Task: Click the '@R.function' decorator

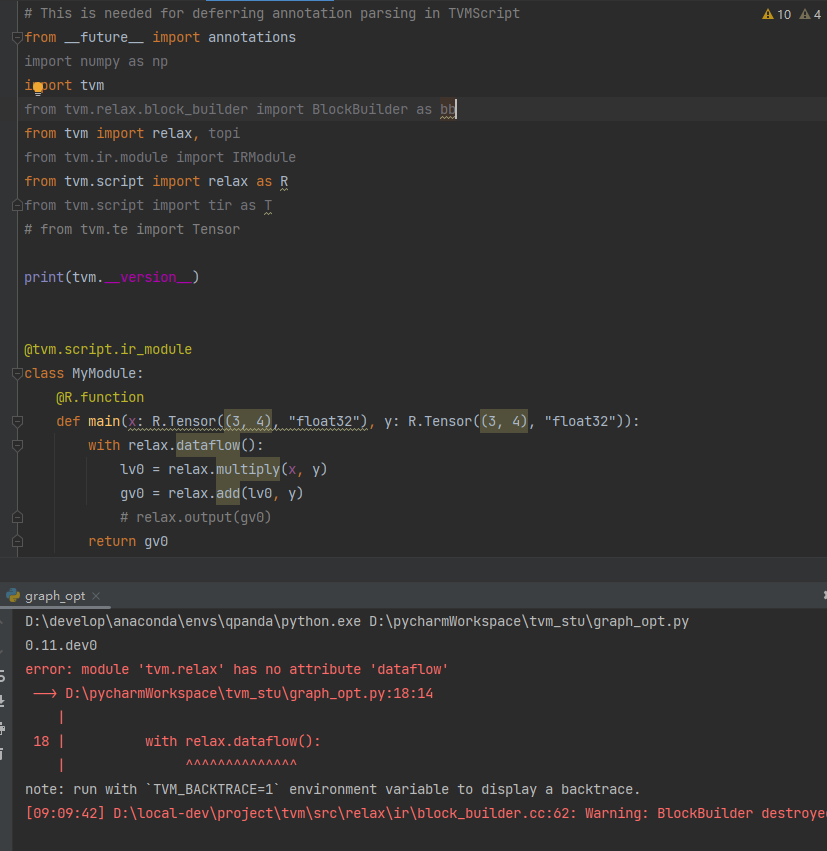Action: (100, 397)
